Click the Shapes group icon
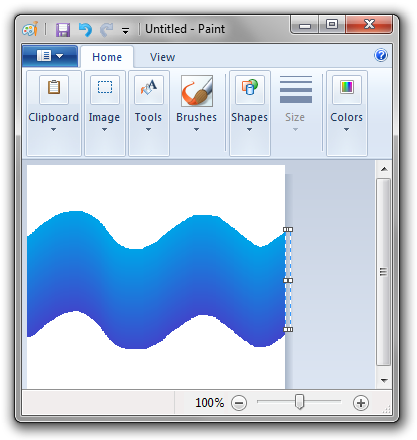 pyautogui.click(x=250, y=89)
